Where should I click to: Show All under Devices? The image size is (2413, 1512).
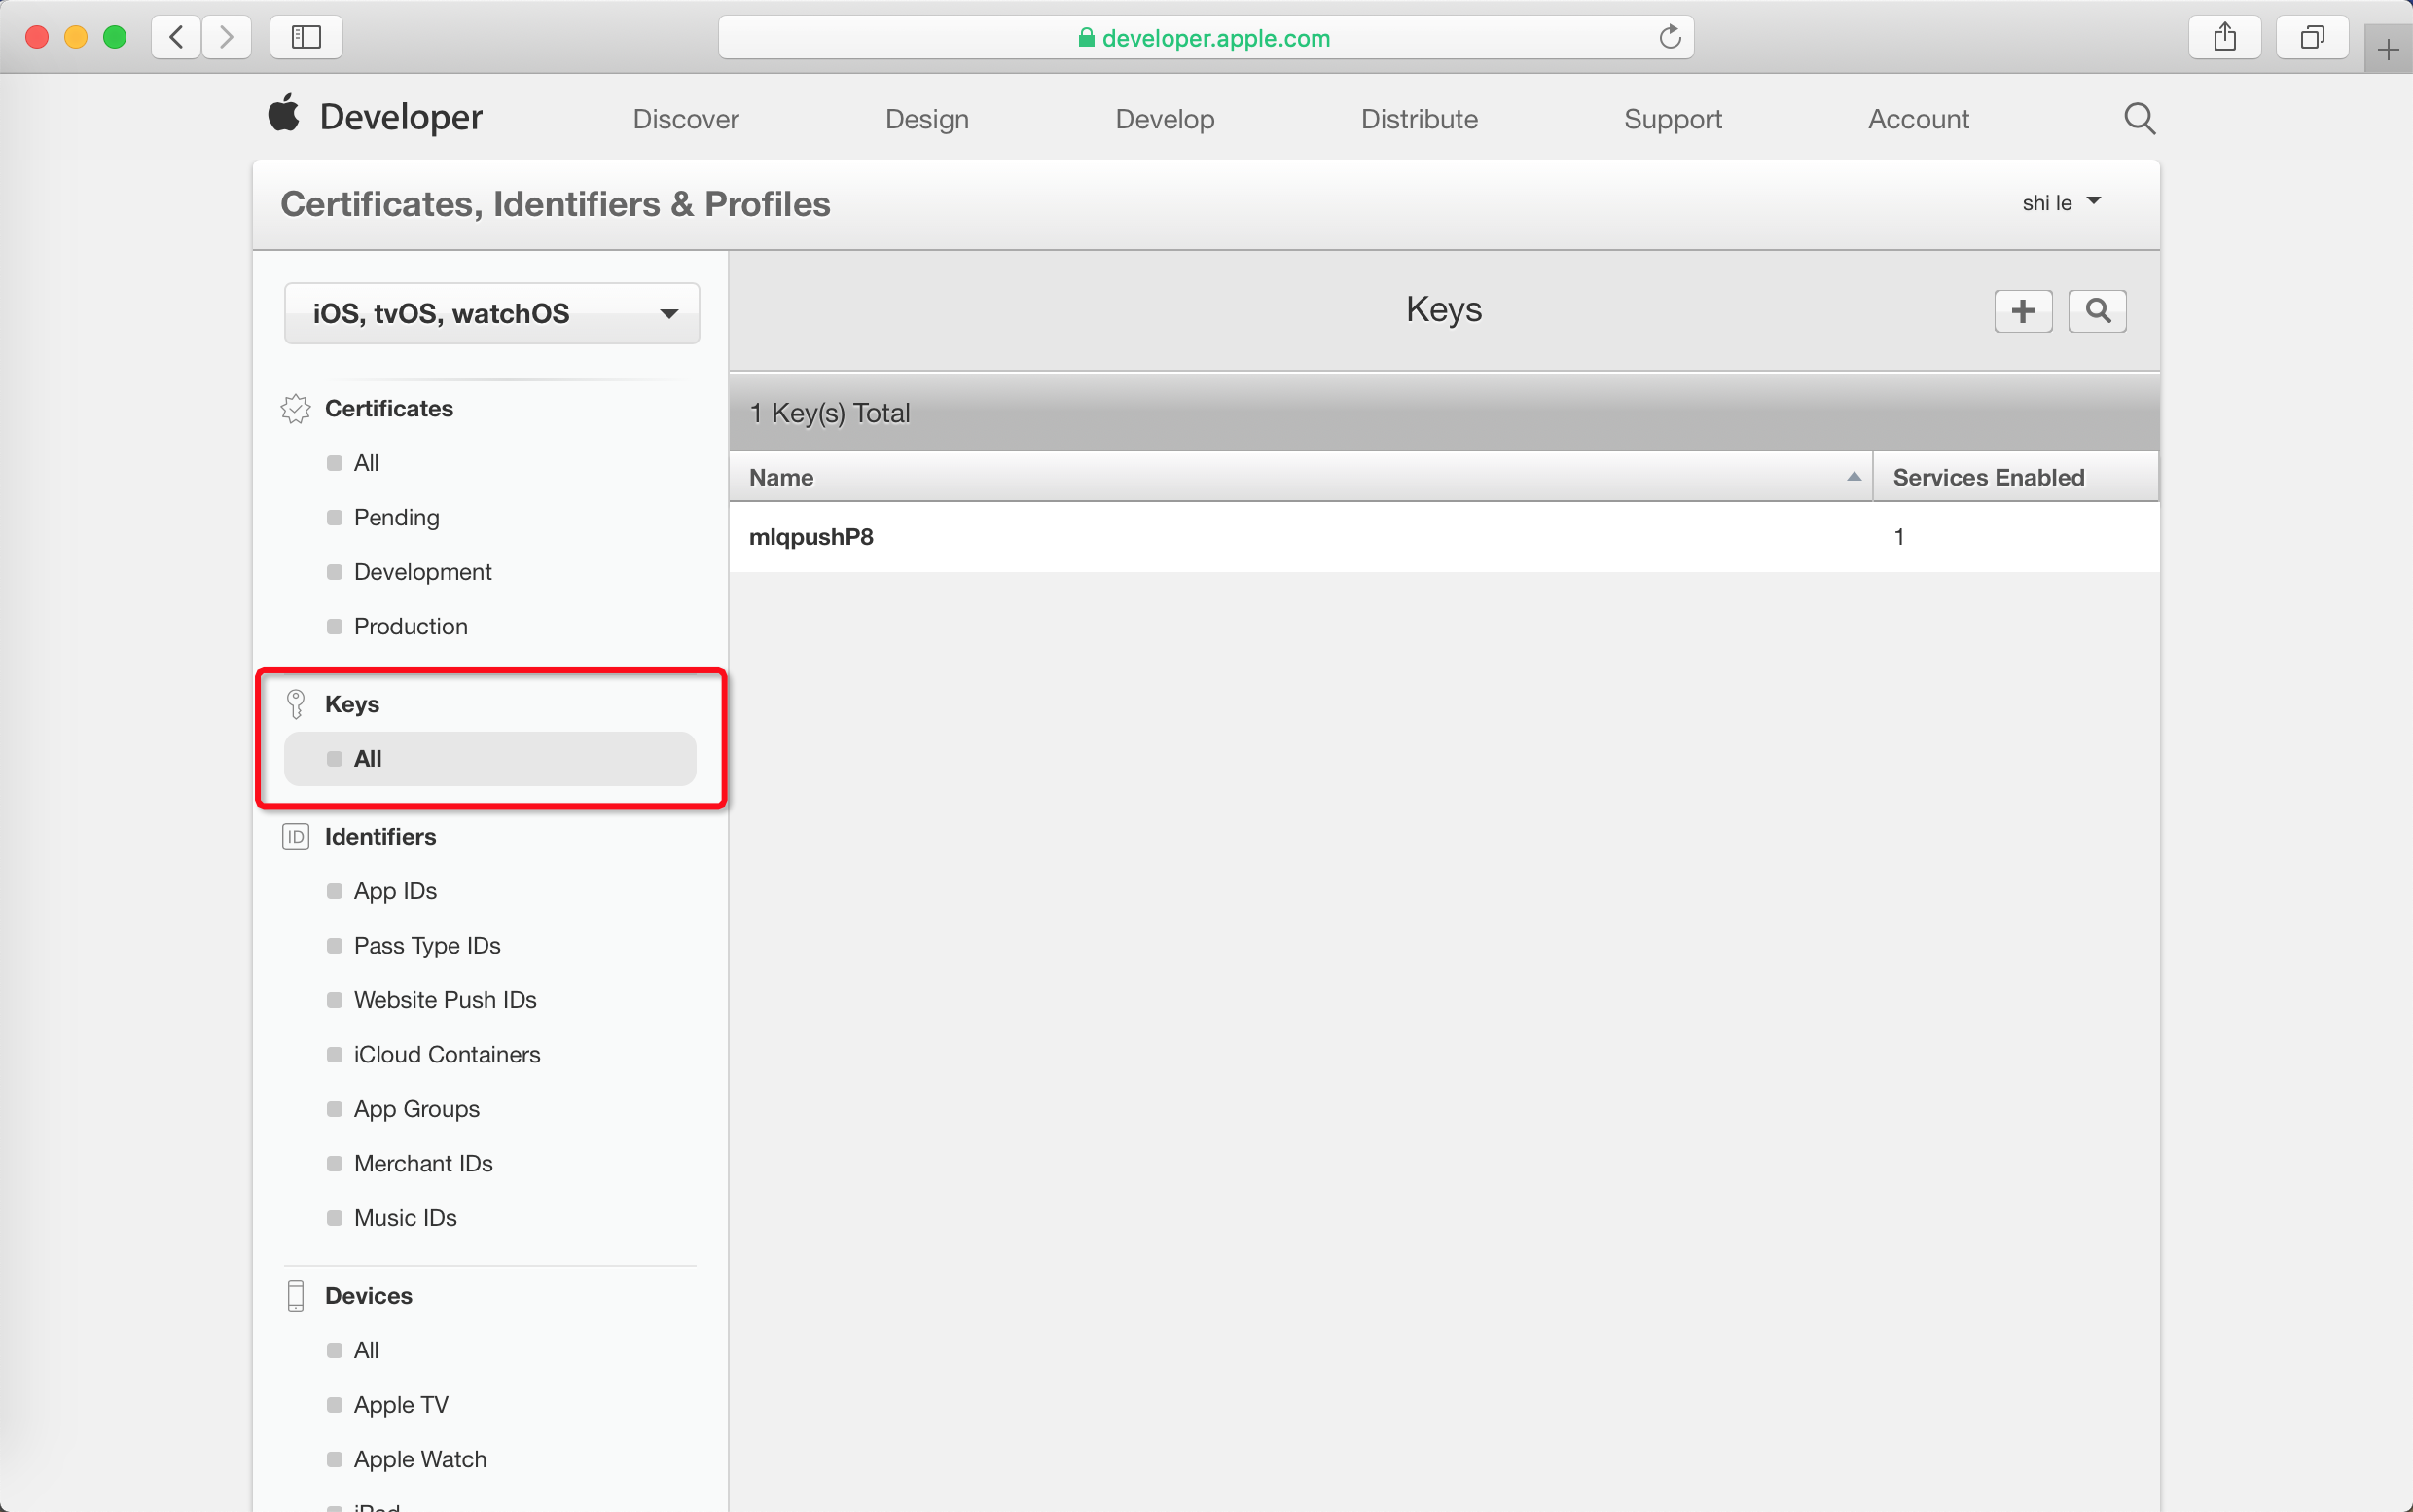366,1351
